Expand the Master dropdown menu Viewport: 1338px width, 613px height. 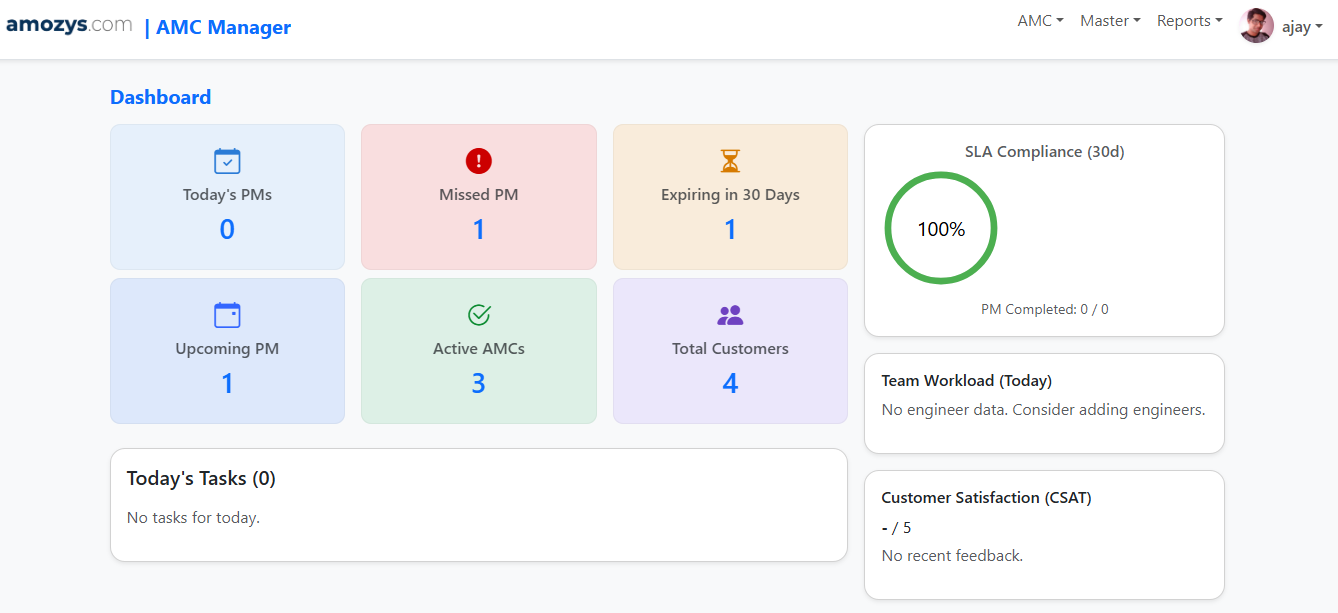point(1110,21)
